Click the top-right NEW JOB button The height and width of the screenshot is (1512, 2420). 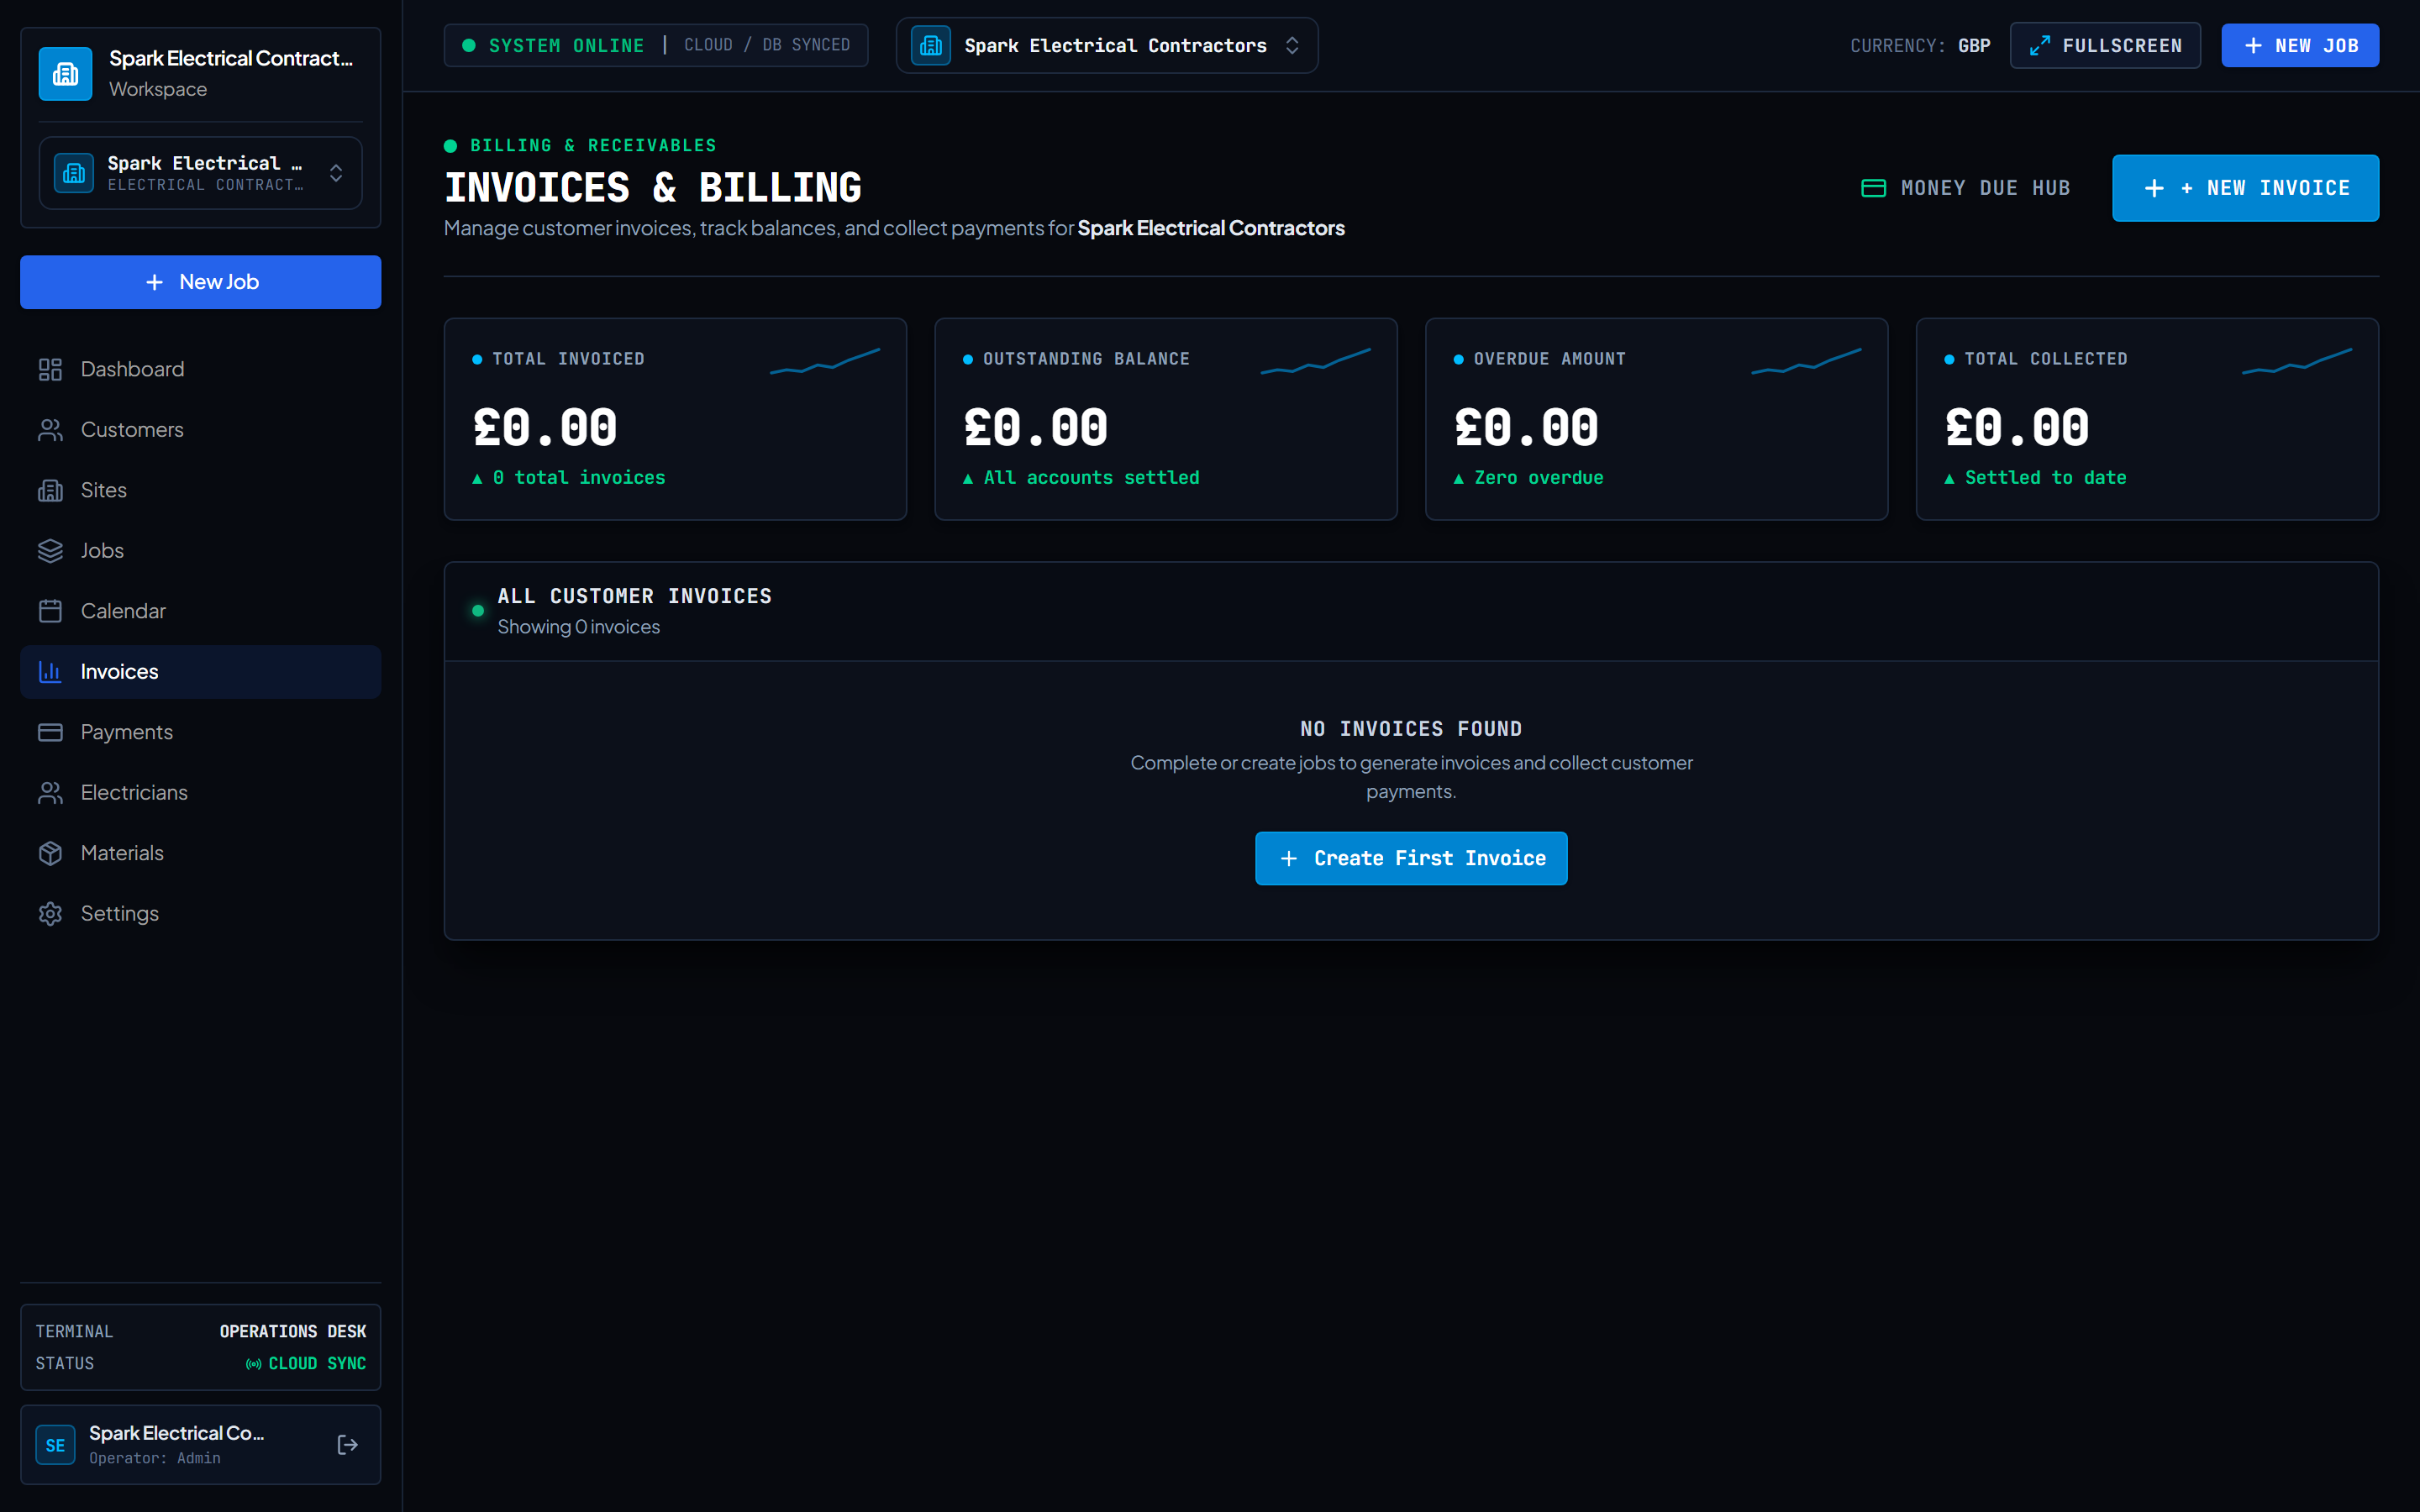[x=2300, y=45]
